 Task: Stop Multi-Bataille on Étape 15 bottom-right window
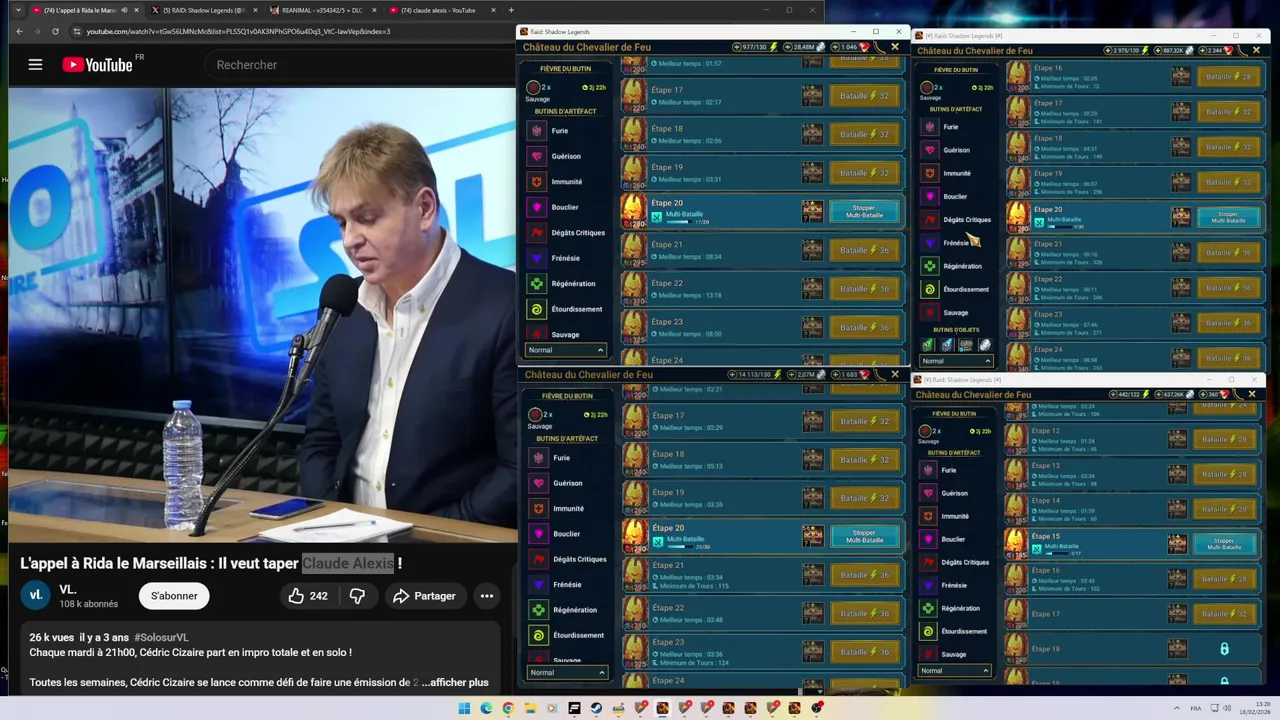pyautogui.click(x=1224, y=544)
